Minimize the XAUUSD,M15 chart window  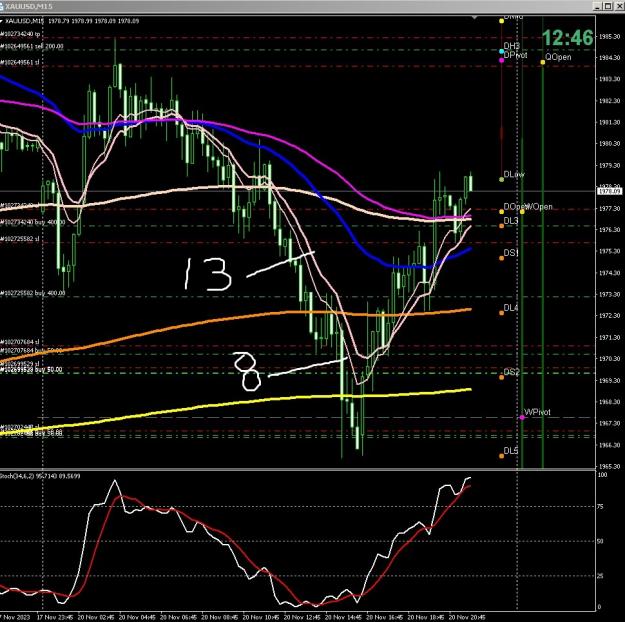(597, 6)
